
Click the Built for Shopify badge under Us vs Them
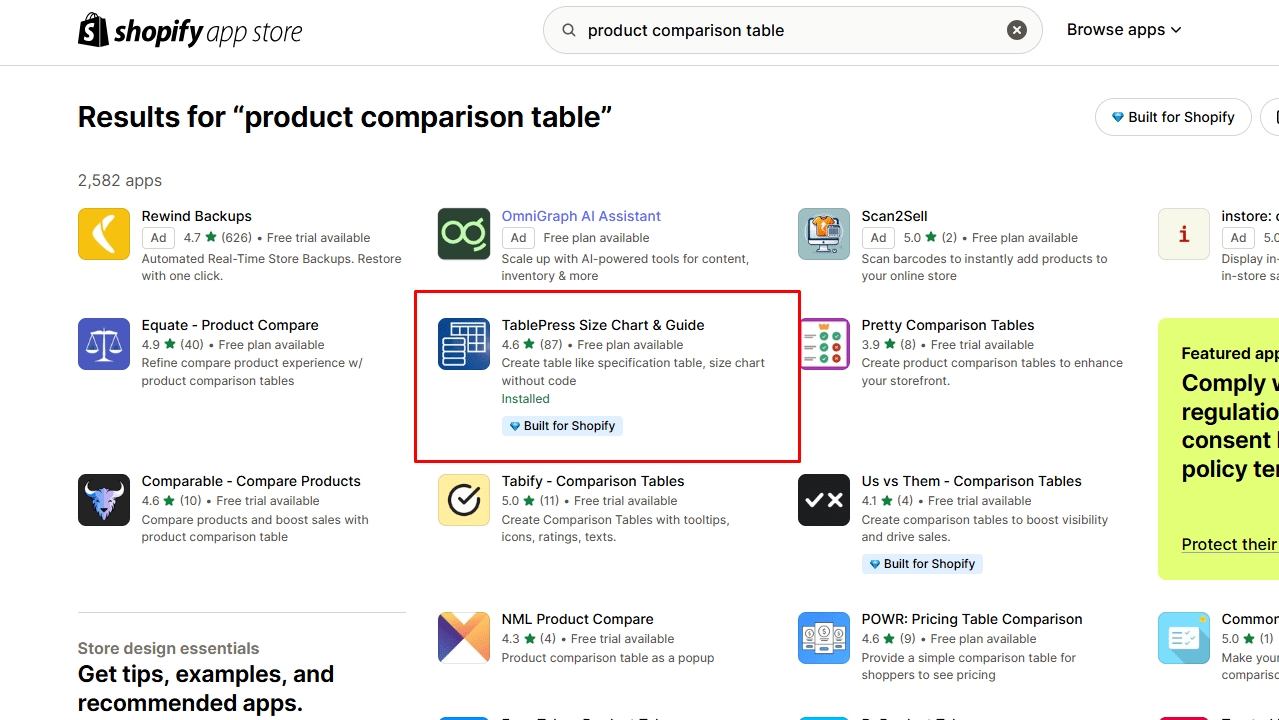(x=922, y=564)
